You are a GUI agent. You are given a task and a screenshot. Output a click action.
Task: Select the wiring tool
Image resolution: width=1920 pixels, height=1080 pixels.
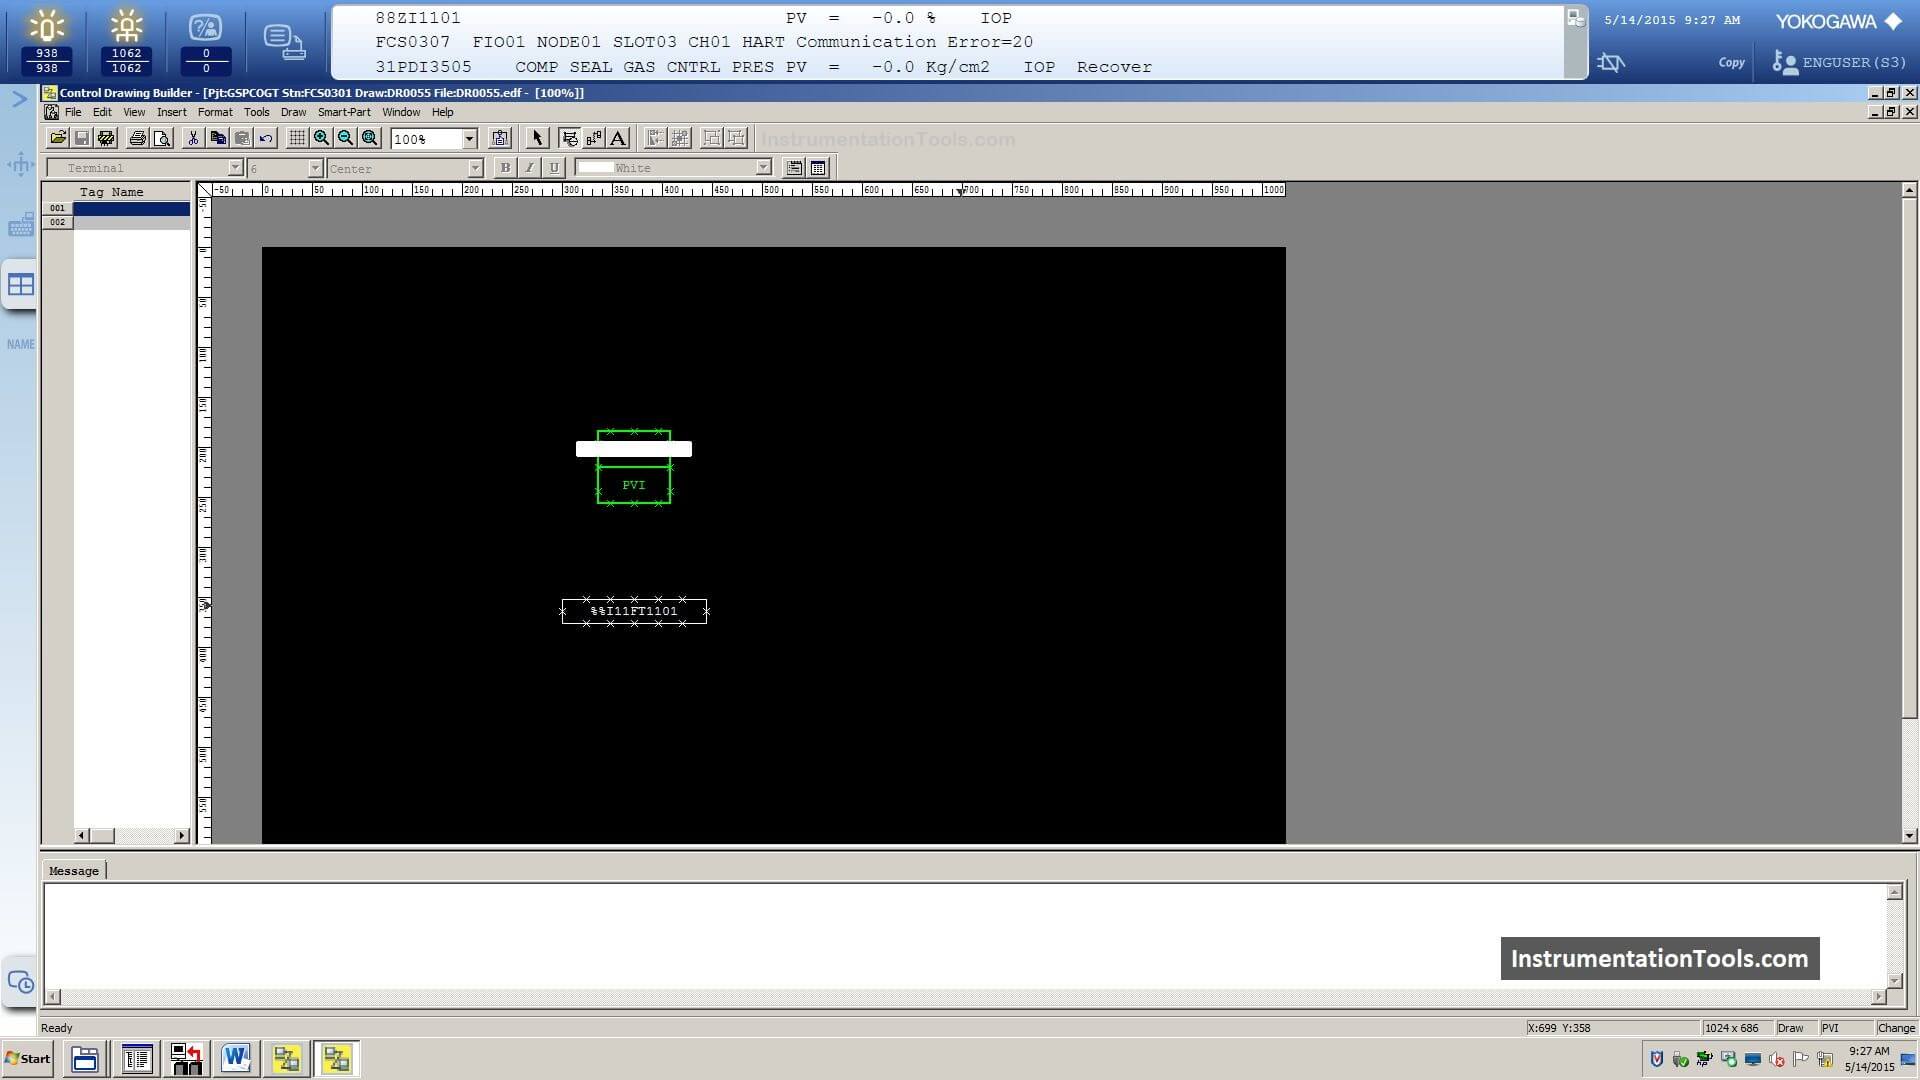[x=594, y=139]
